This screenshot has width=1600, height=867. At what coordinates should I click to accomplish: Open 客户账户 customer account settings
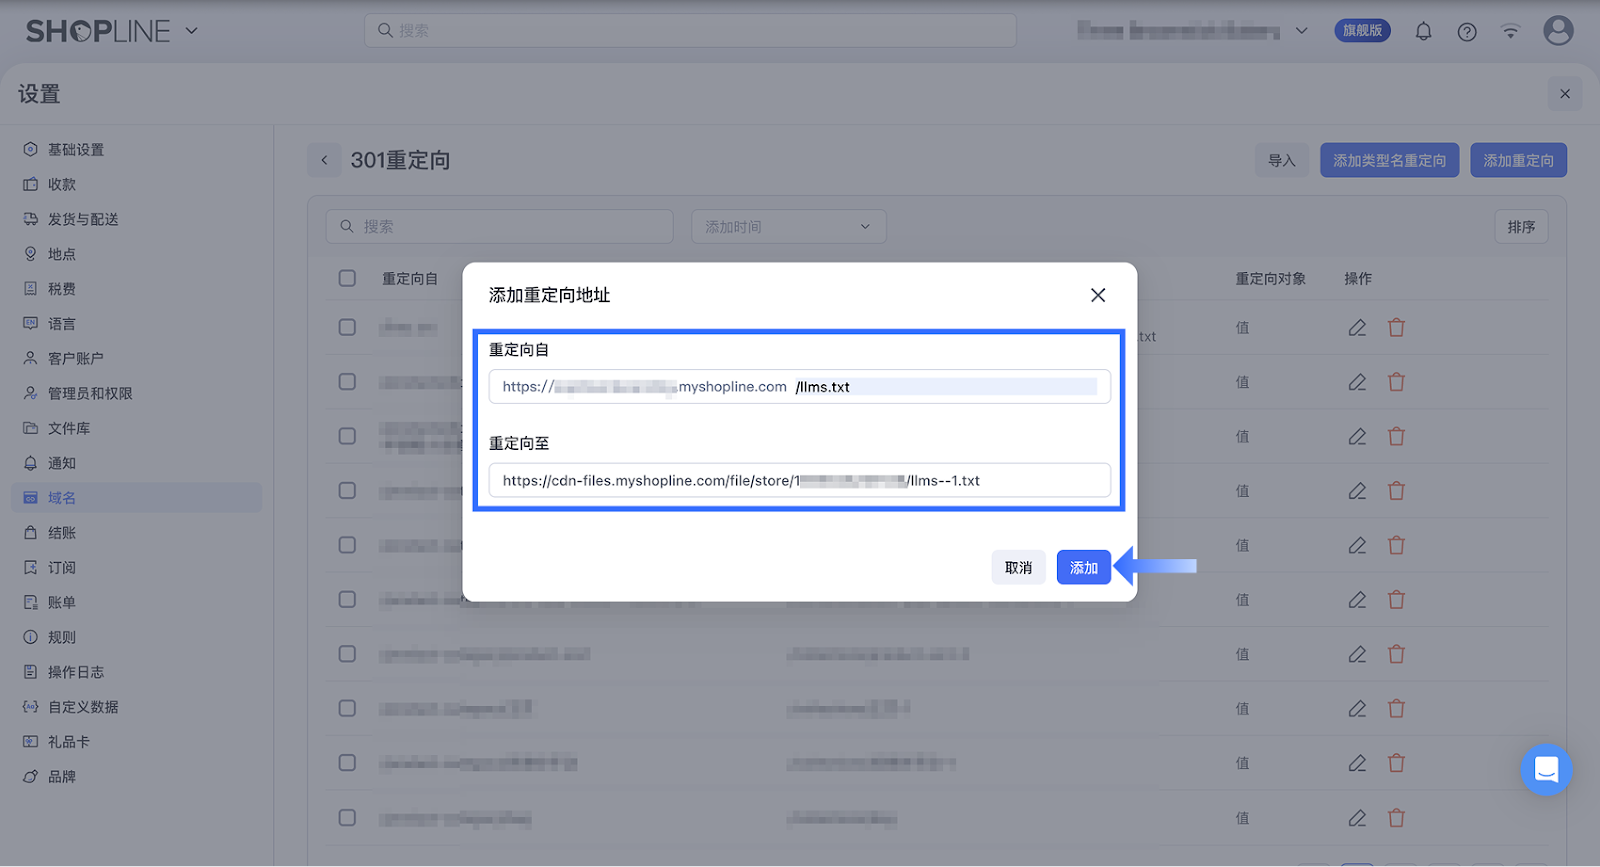(x=137, y=358)
